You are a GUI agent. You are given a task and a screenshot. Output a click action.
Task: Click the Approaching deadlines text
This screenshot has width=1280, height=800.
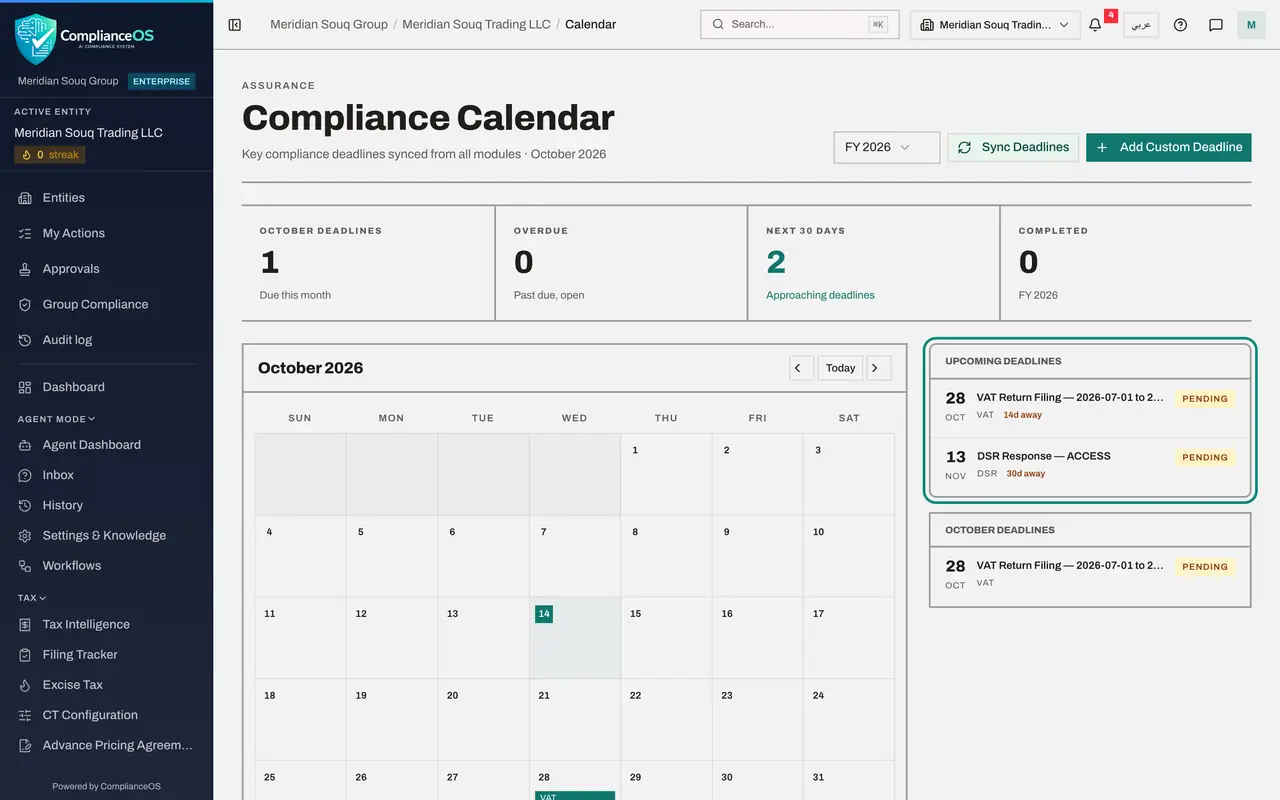(x=820, y=295)
